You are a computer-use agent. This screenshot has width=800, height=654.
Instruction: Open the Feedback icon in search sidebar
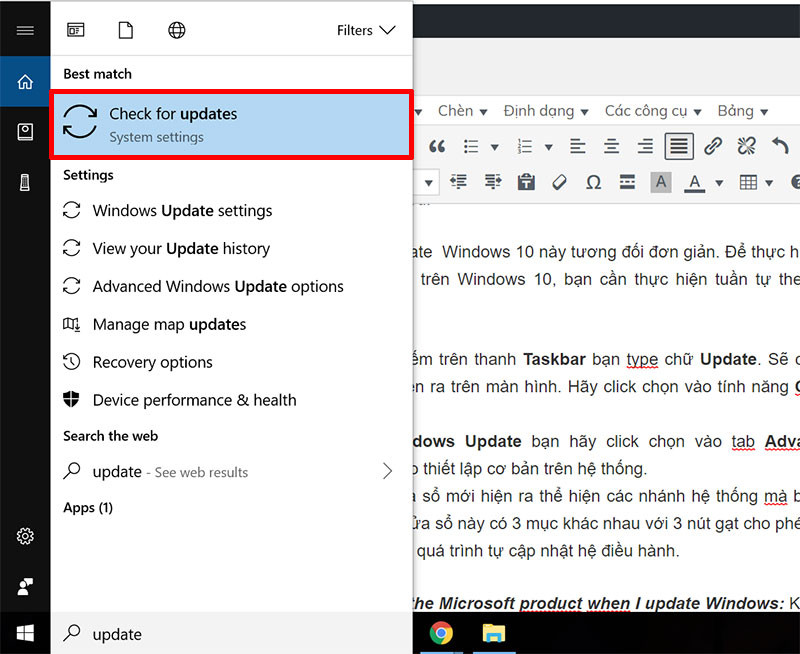coord(25,587)
